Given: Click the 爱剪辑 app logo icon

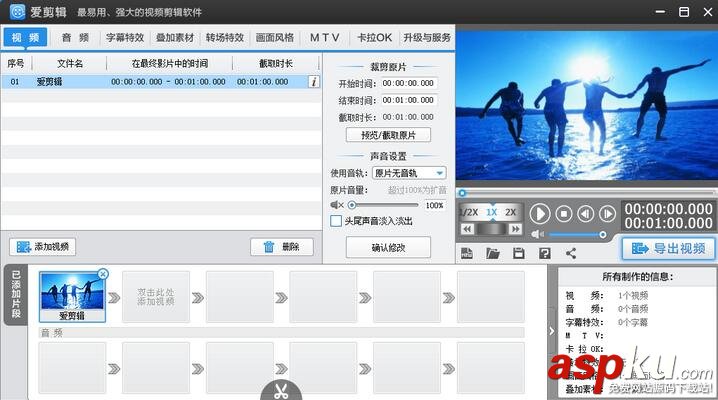Looking at the screenshot, I should coord(17,11).
